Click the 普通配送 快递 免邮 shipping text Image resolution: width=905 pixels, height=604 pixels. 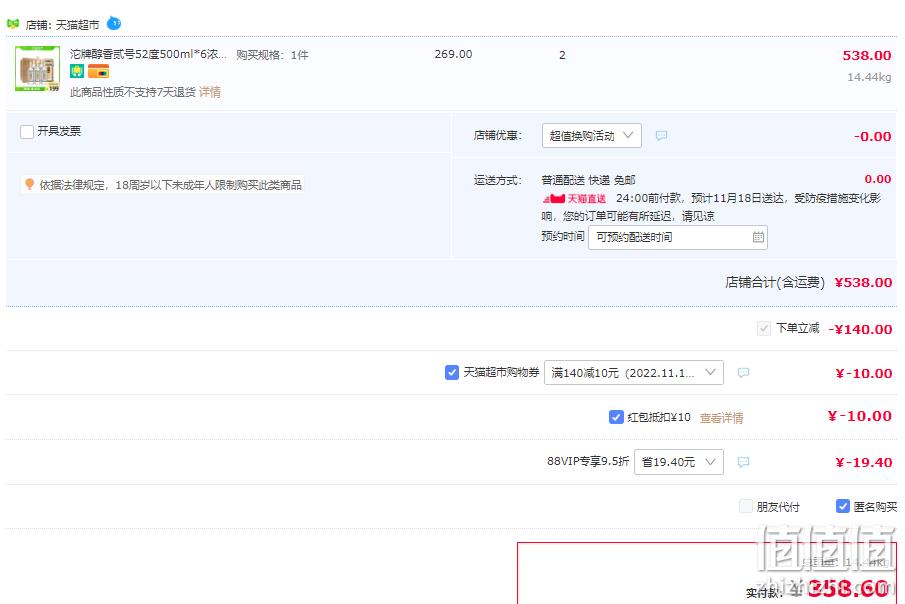(588, 180)
